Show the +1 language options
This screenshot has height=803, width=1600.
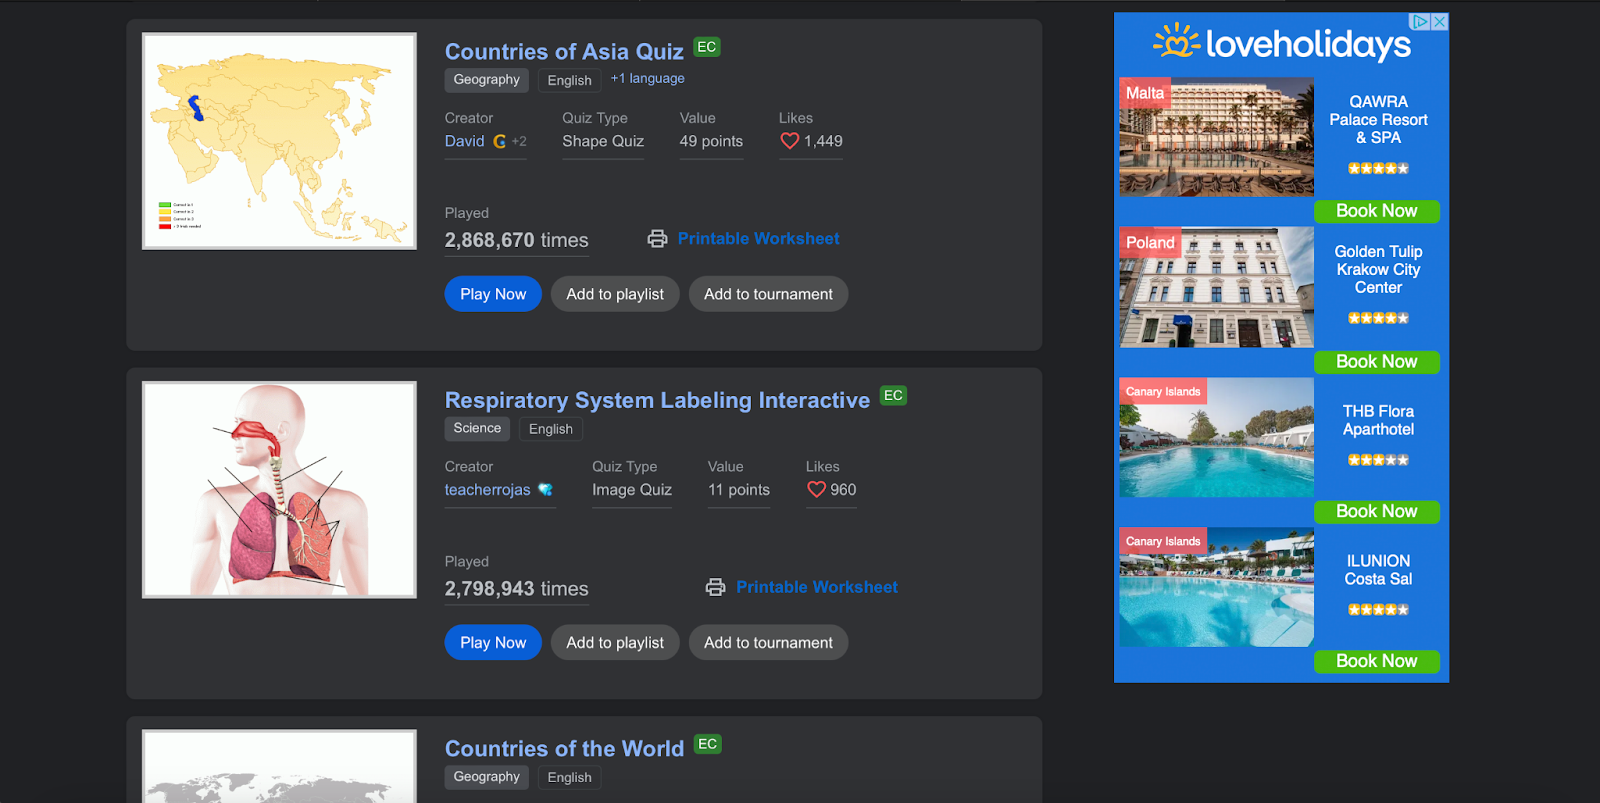pos(648,78)
